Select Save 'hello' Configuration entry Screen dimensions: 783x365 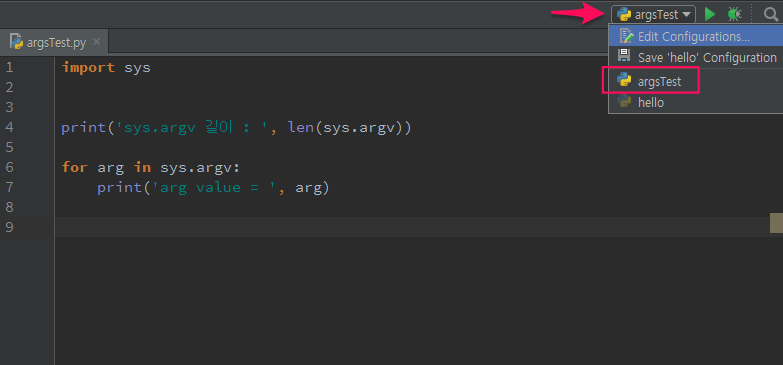pyautogui.click(x=696, y=57)
